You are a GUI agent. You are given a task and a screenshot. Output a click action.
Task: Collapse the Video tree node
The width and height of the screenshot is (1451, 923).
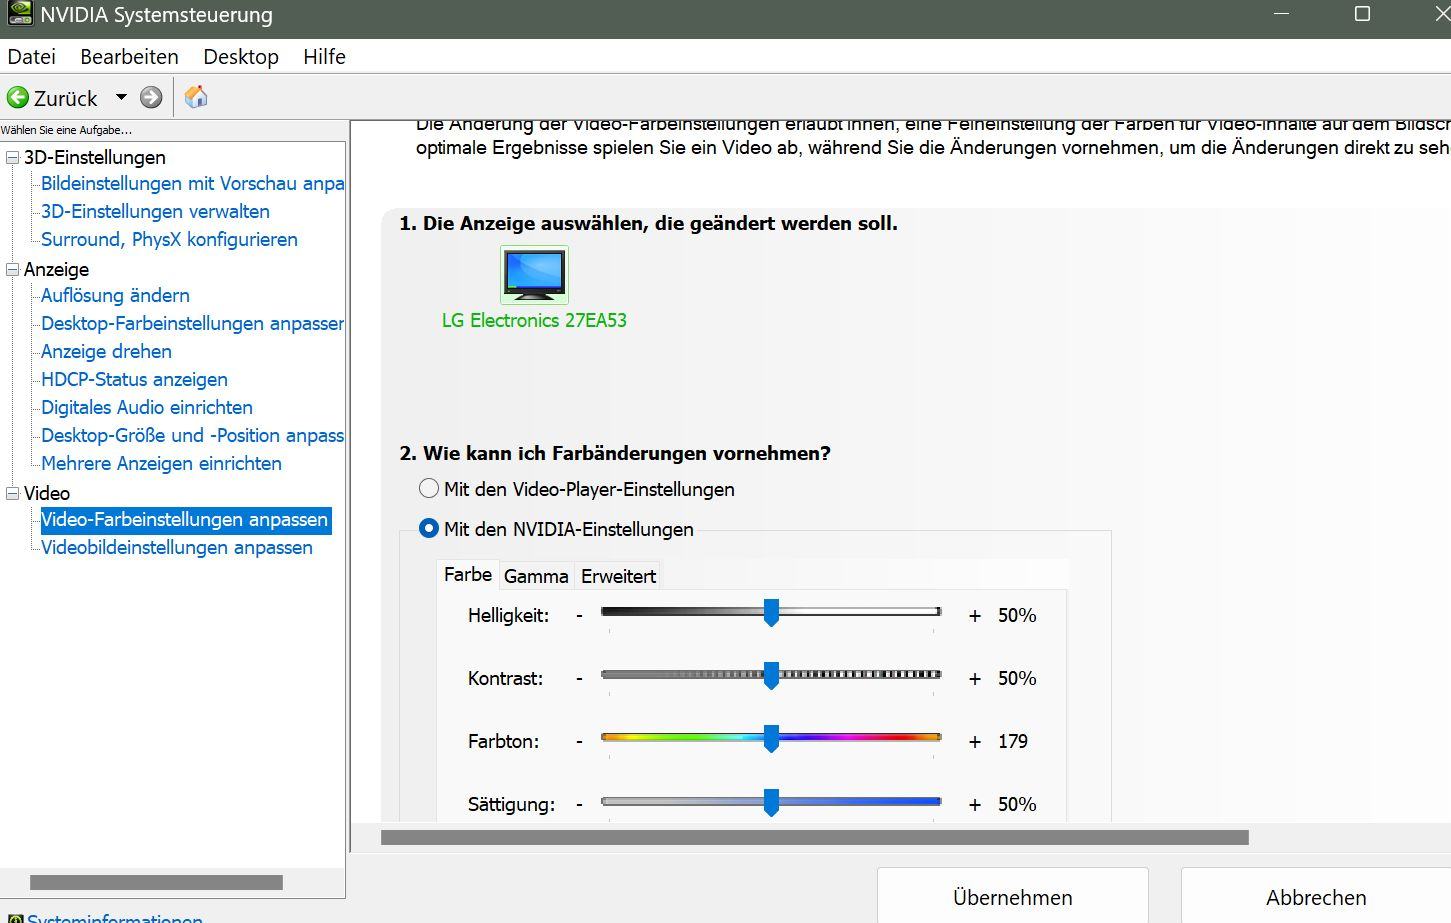click(13, 493)
